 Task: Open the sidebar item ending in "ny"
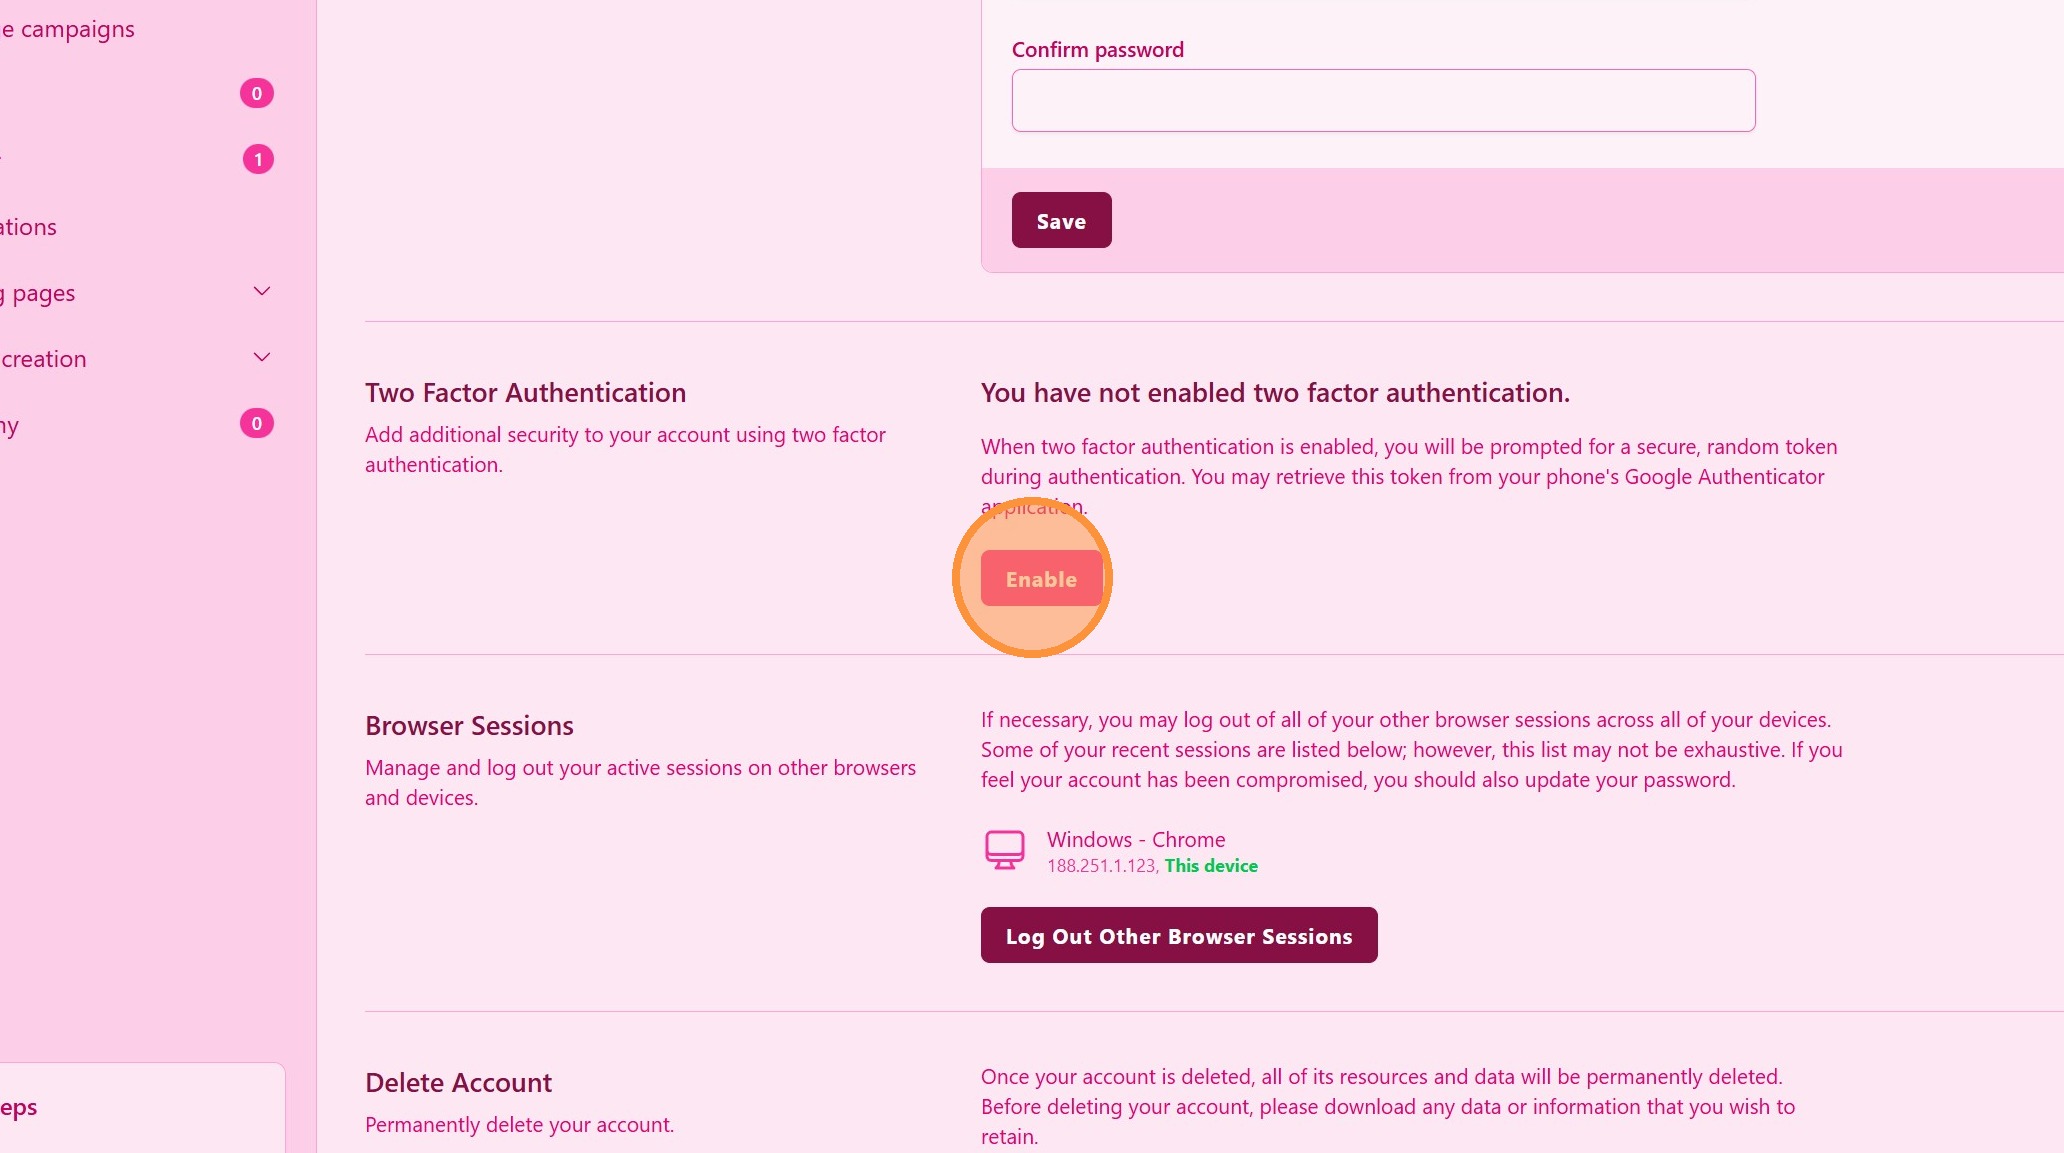coord(10,426)
